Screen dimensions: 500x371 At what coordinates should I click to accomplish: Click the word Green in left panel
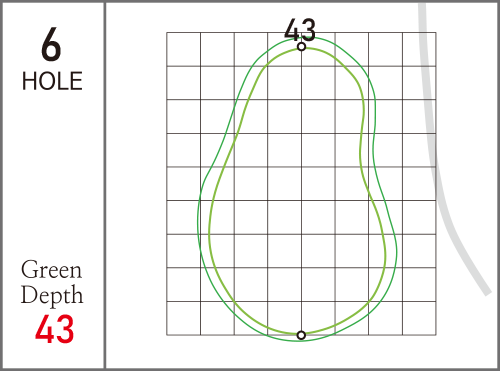tap(51, 270)
